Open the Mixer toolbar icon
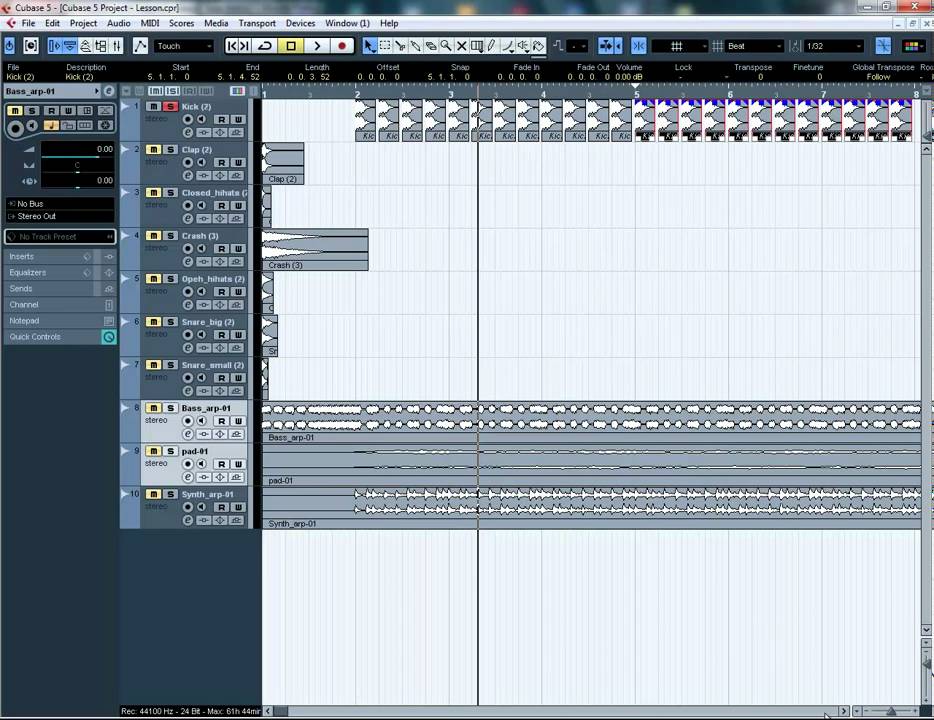The height and width of the screenshot is (720, 934). (117, 46)
